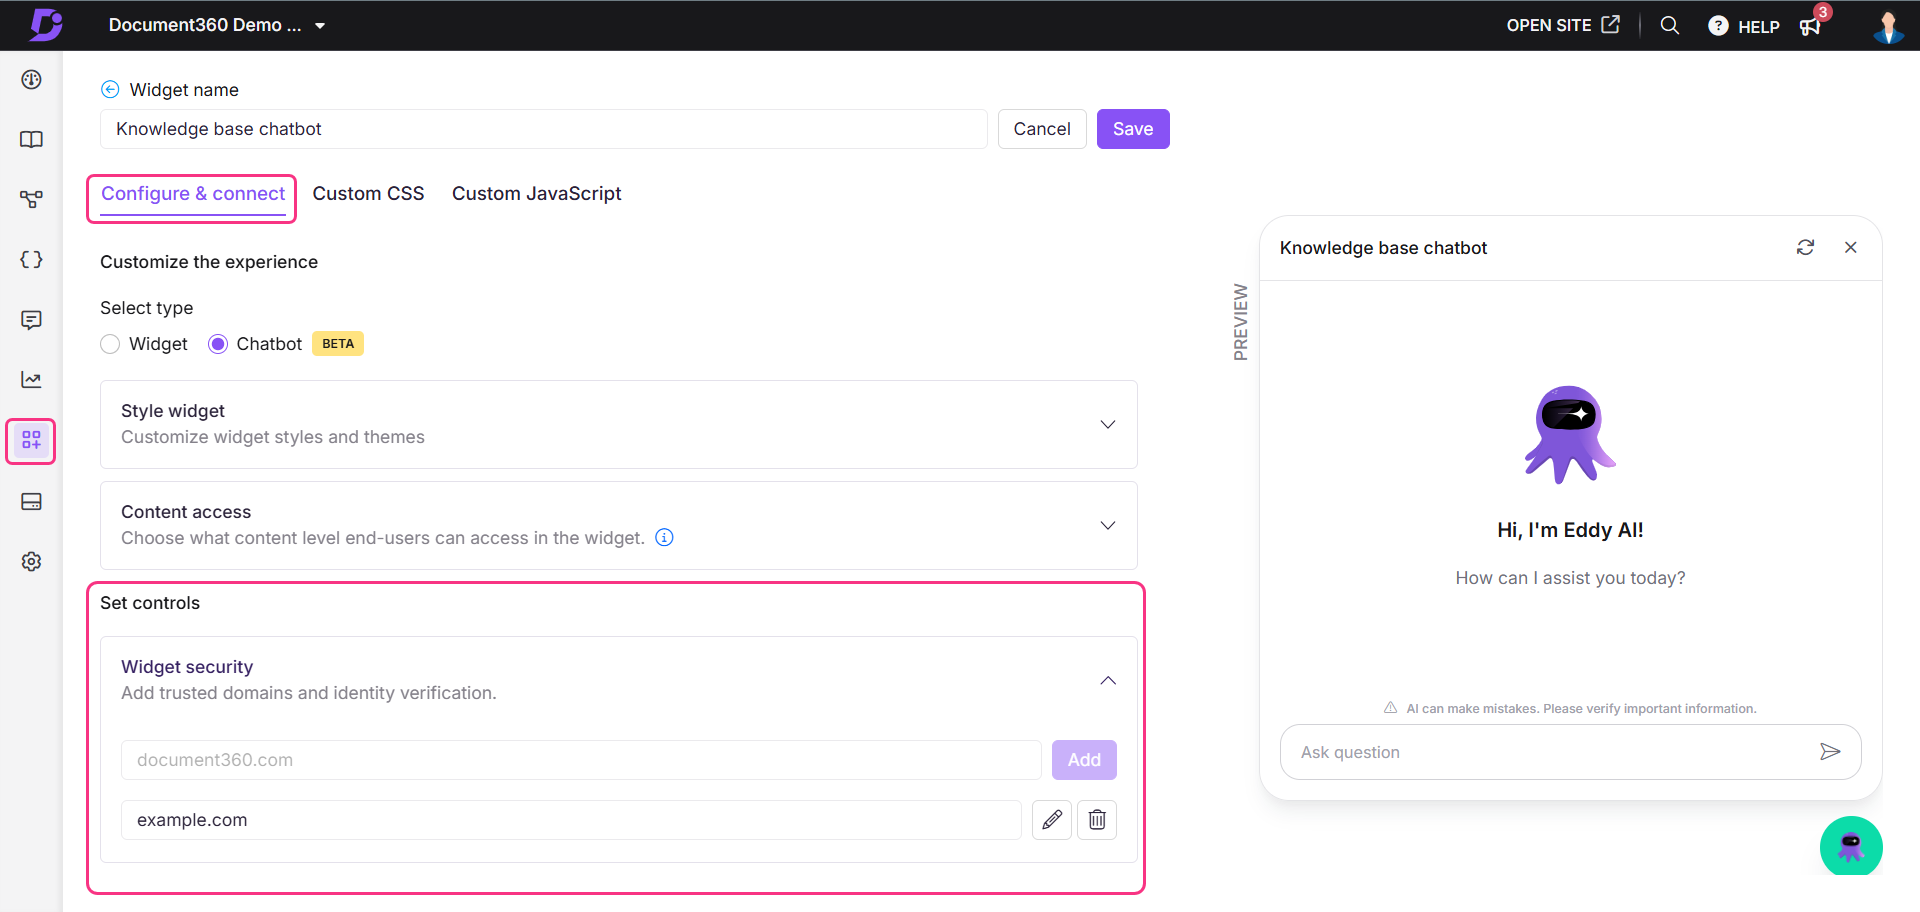Open the Widgets icon in sidebar
Screen dimensions: 1920x912
point(32,441)
